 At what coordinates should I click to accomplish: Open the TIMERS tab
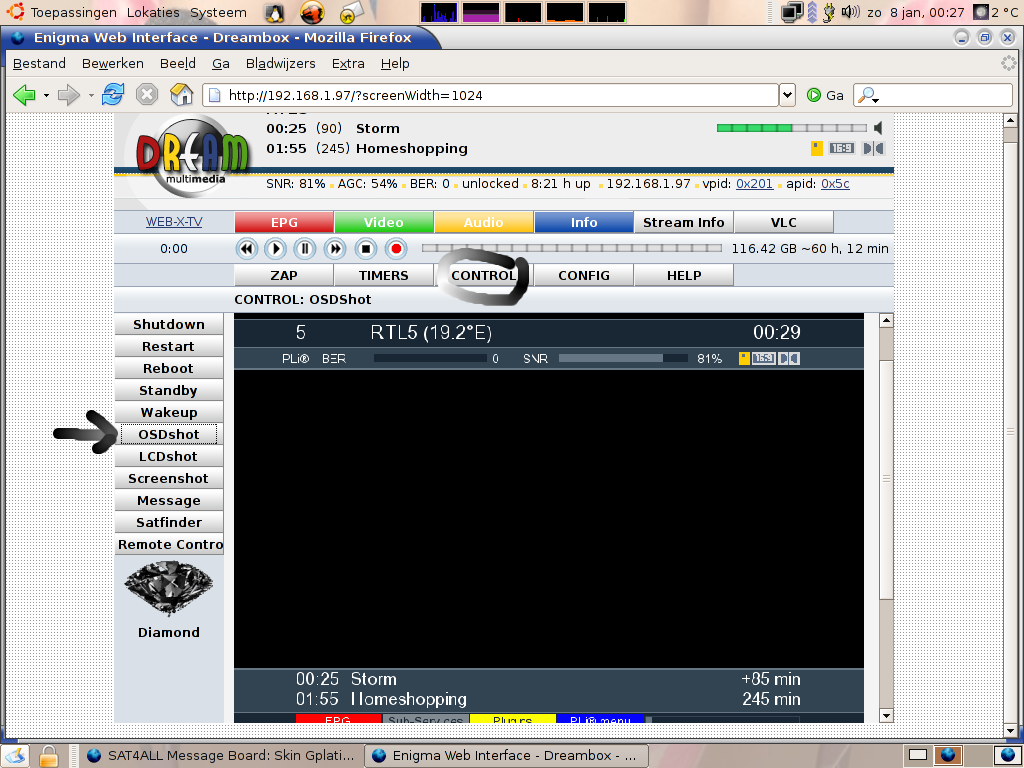pyautogui.click(x=384, y=276)
